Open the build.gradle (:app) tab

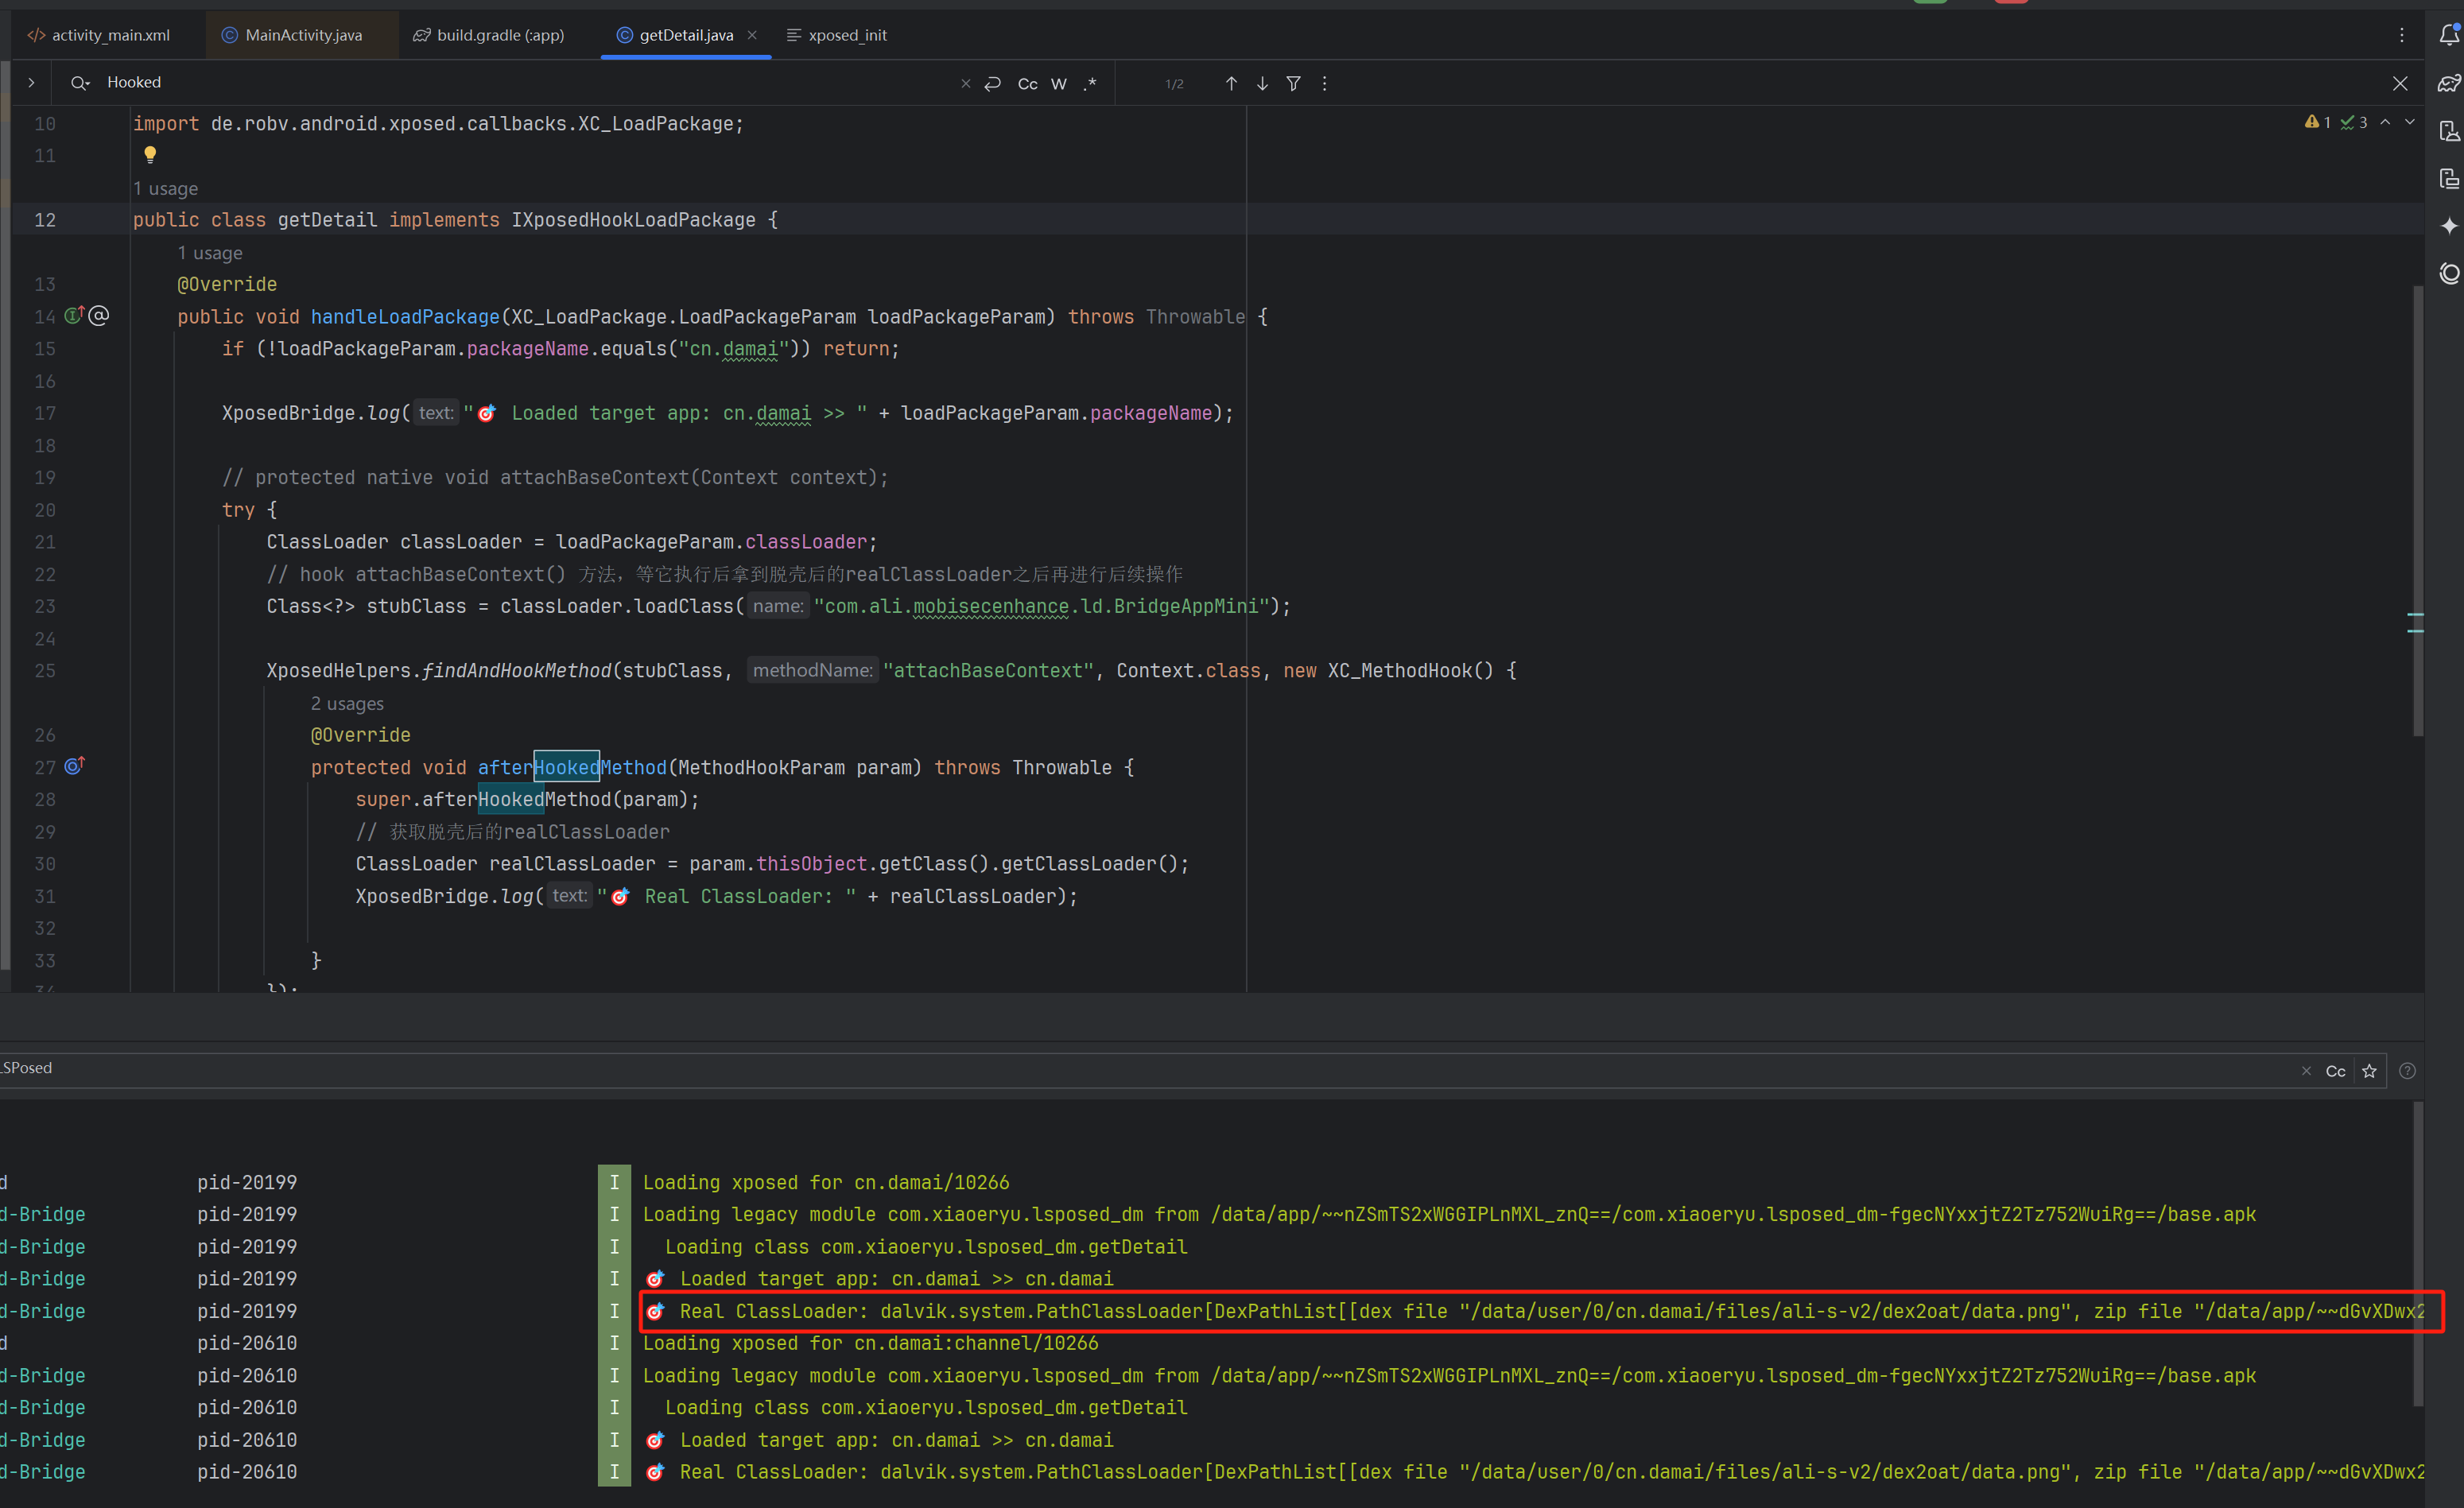(490, 35)
